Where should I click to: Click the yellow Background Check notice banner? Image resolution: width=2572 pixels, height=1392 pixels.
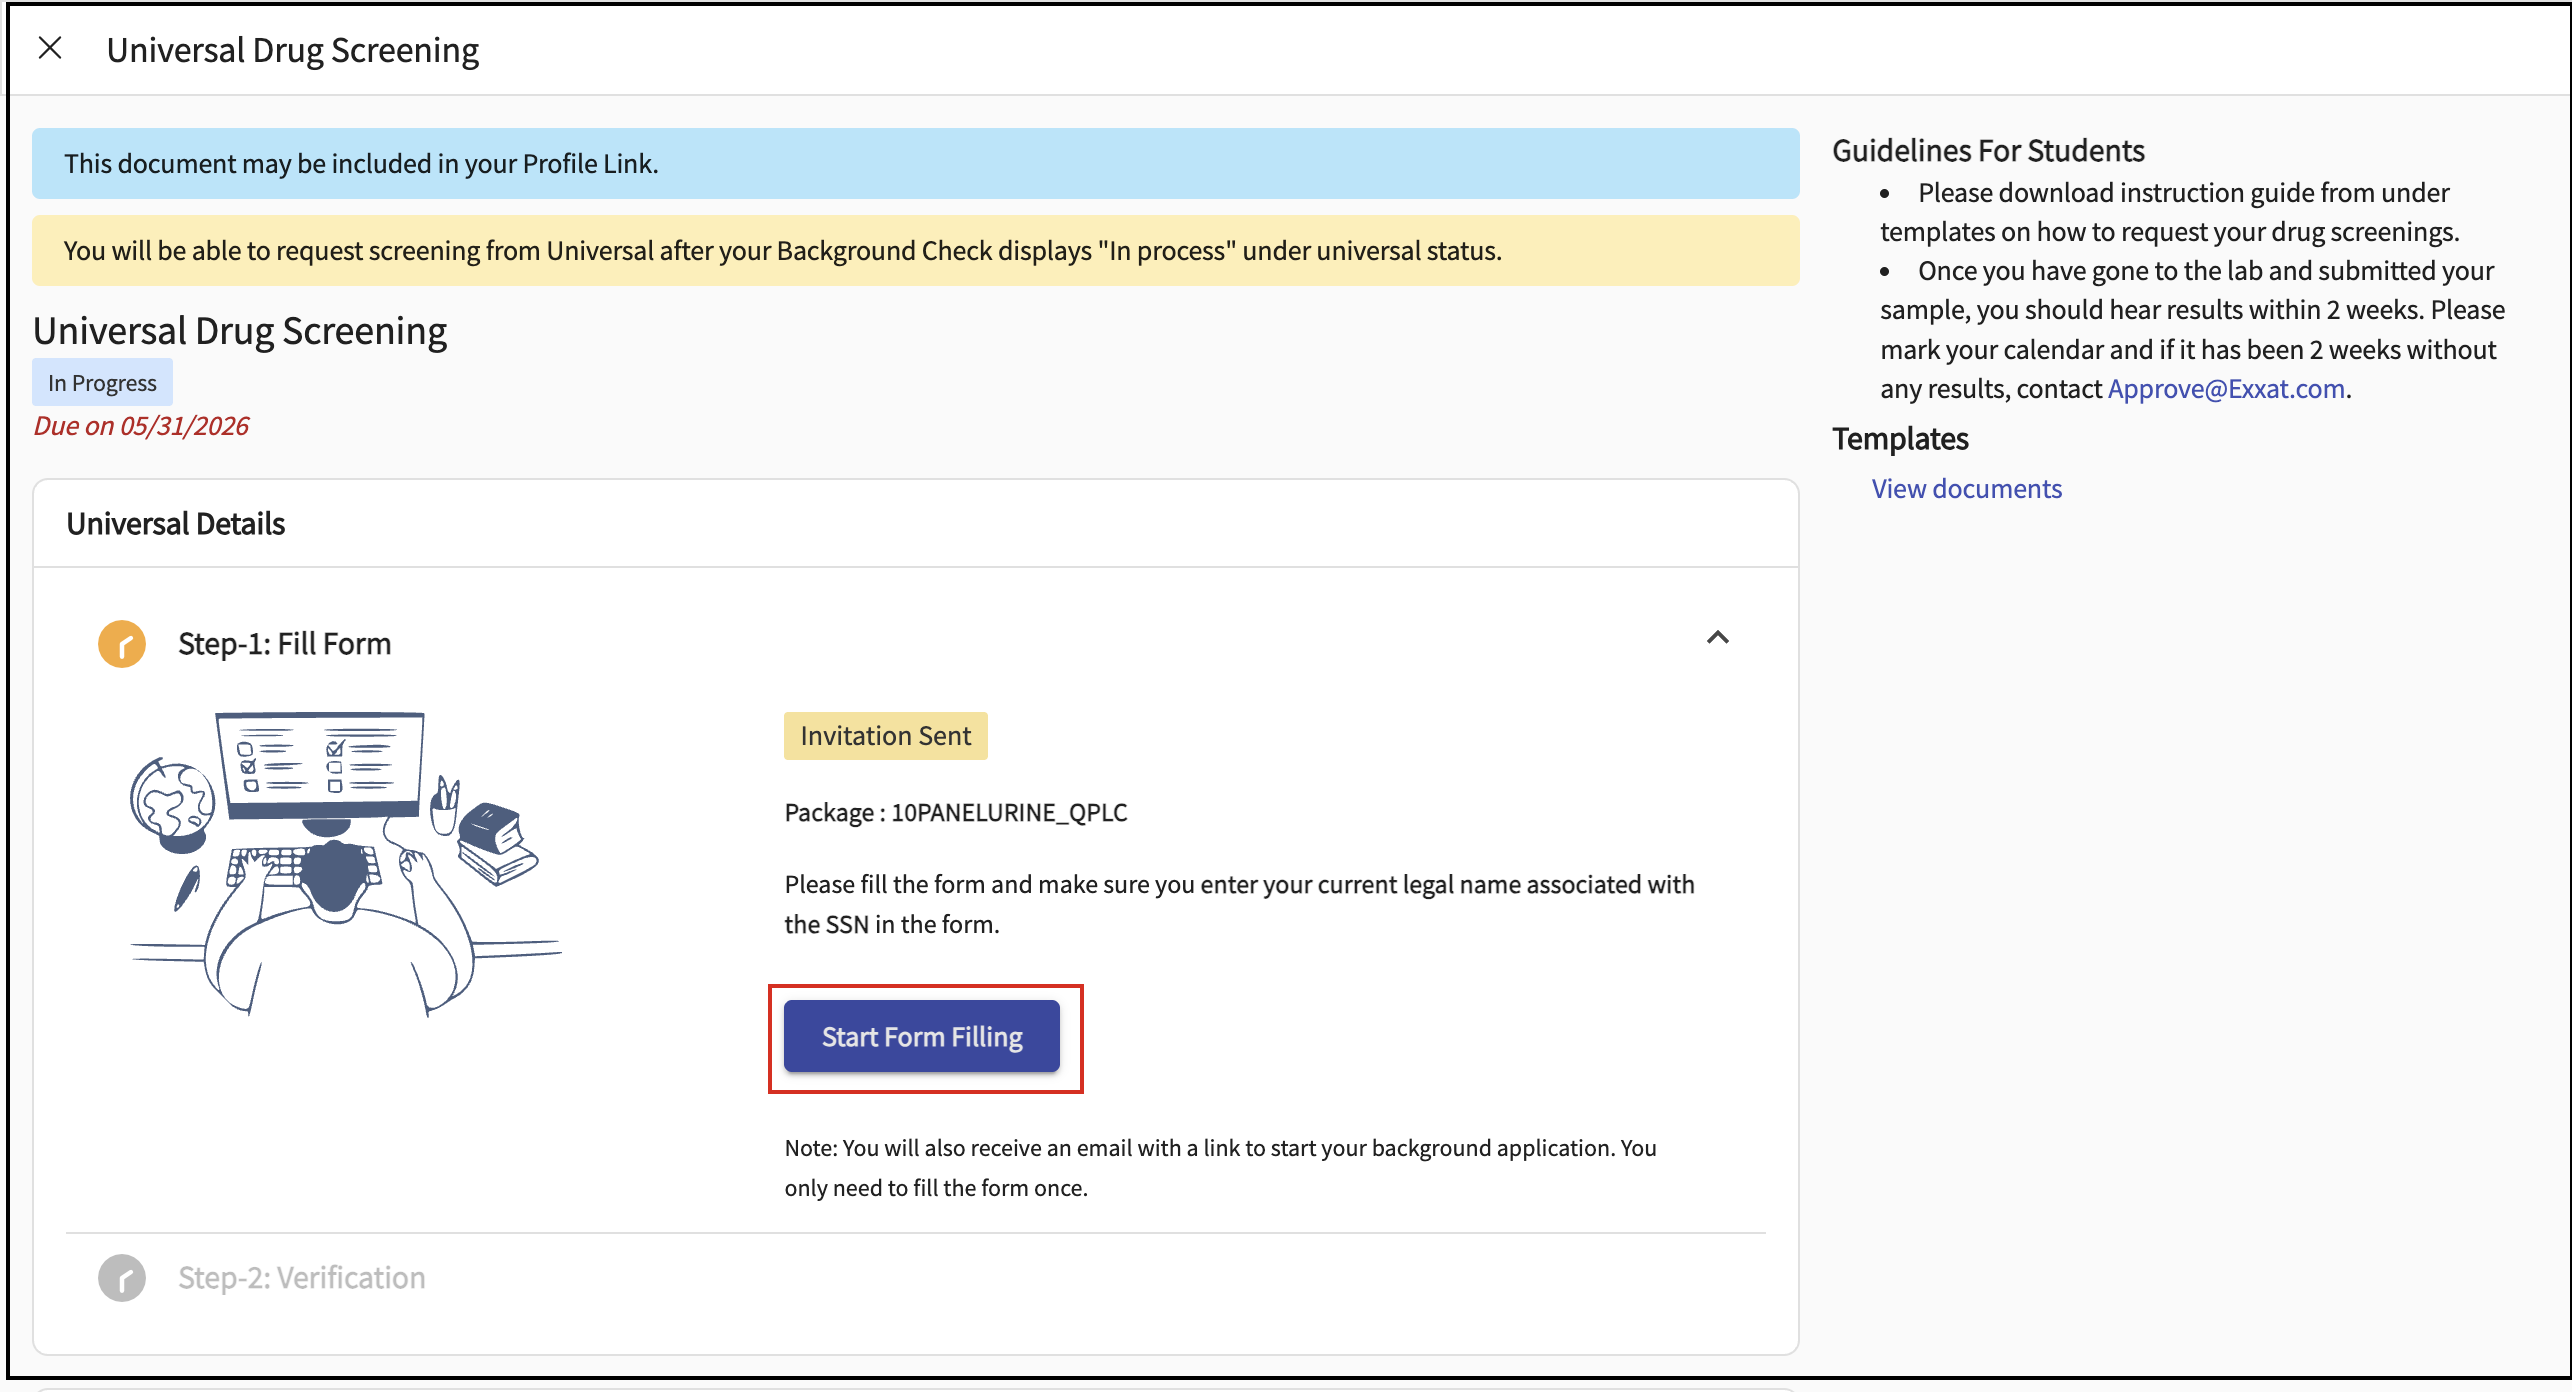[915, 250]
